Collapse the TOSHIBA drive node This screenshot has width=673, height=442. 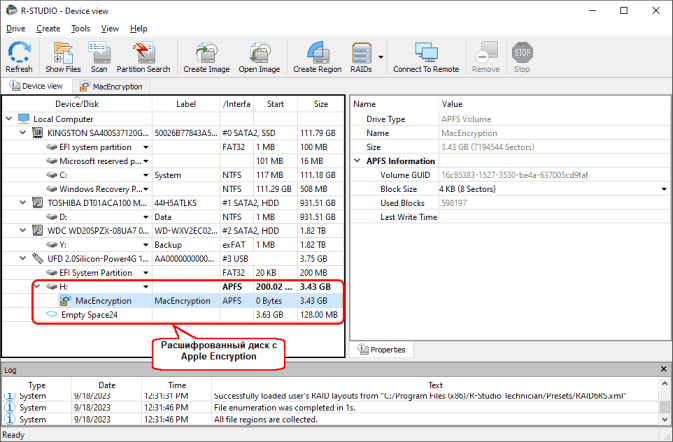tap(23, 202)
